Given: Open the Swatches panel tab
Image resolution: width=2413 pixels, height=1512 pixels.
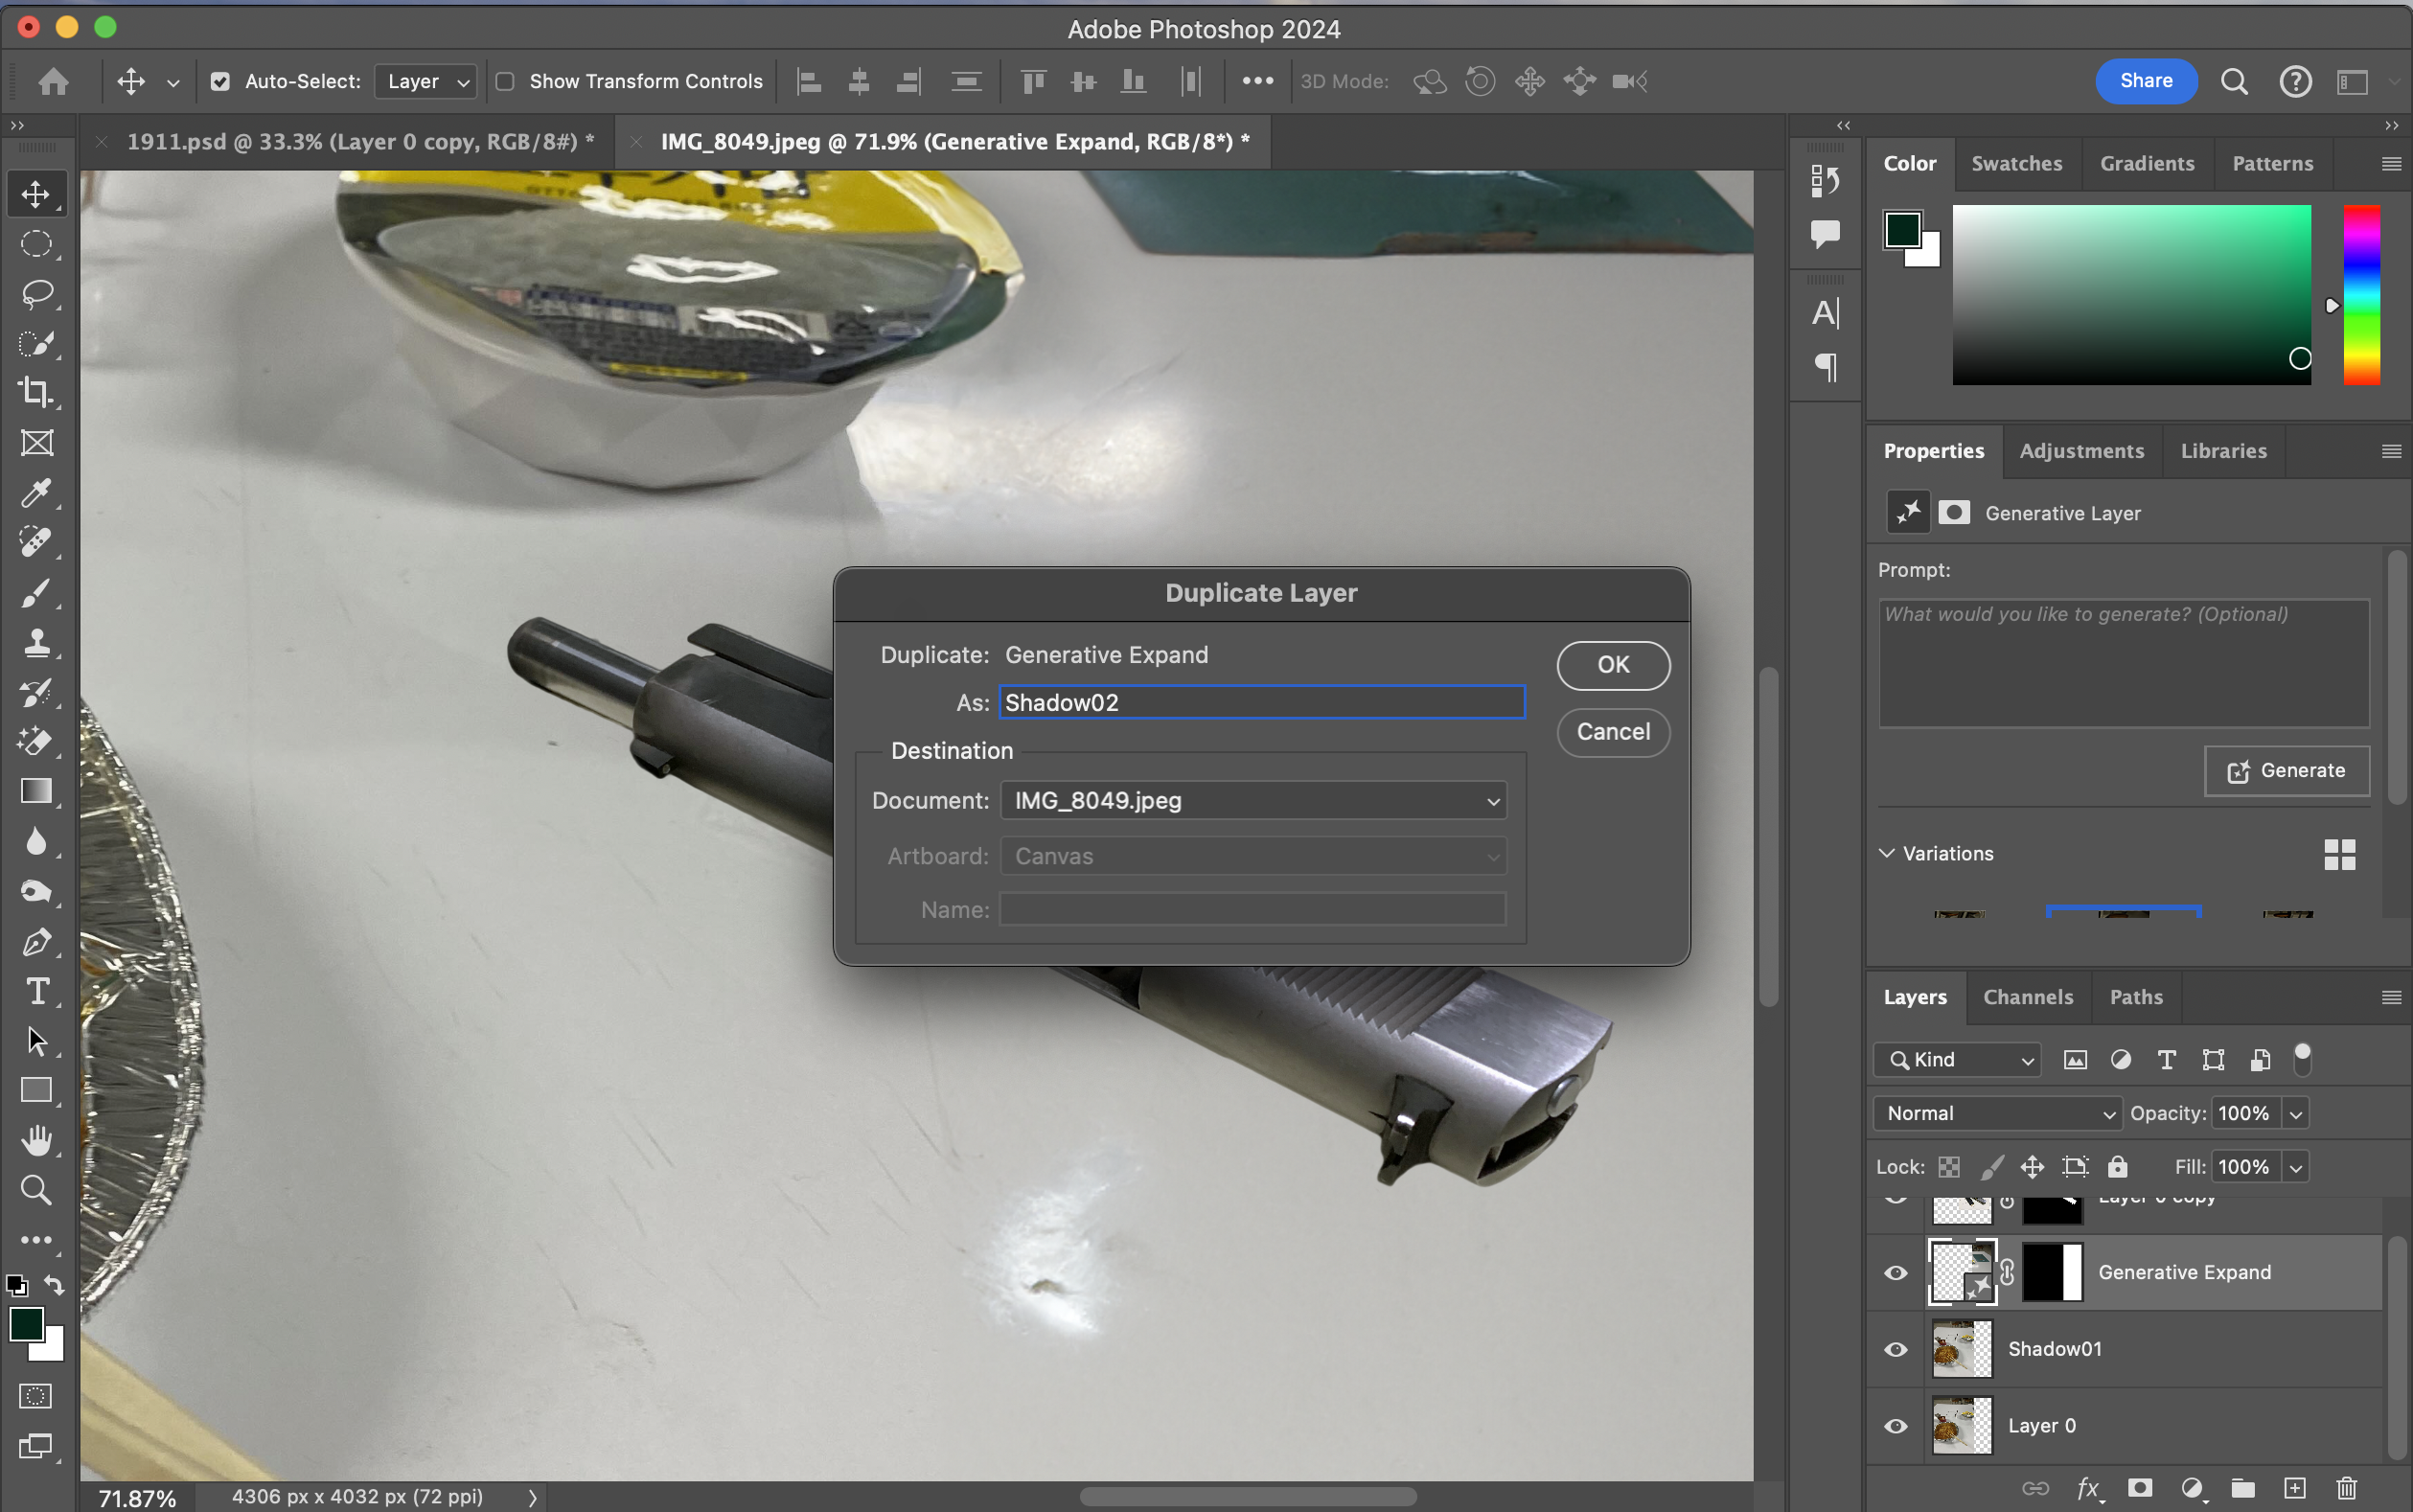Looking at the screenshot, I should tap(2016, 163).
